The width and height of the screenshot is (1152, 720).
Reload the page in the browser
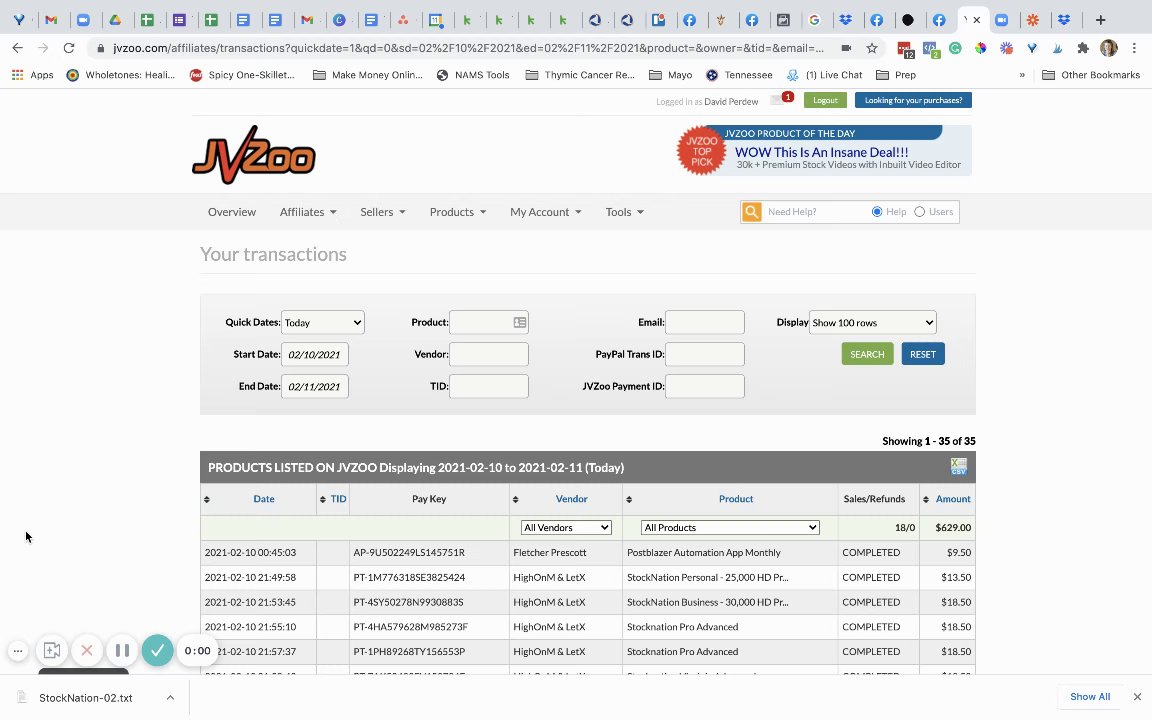tap(69, 48)
